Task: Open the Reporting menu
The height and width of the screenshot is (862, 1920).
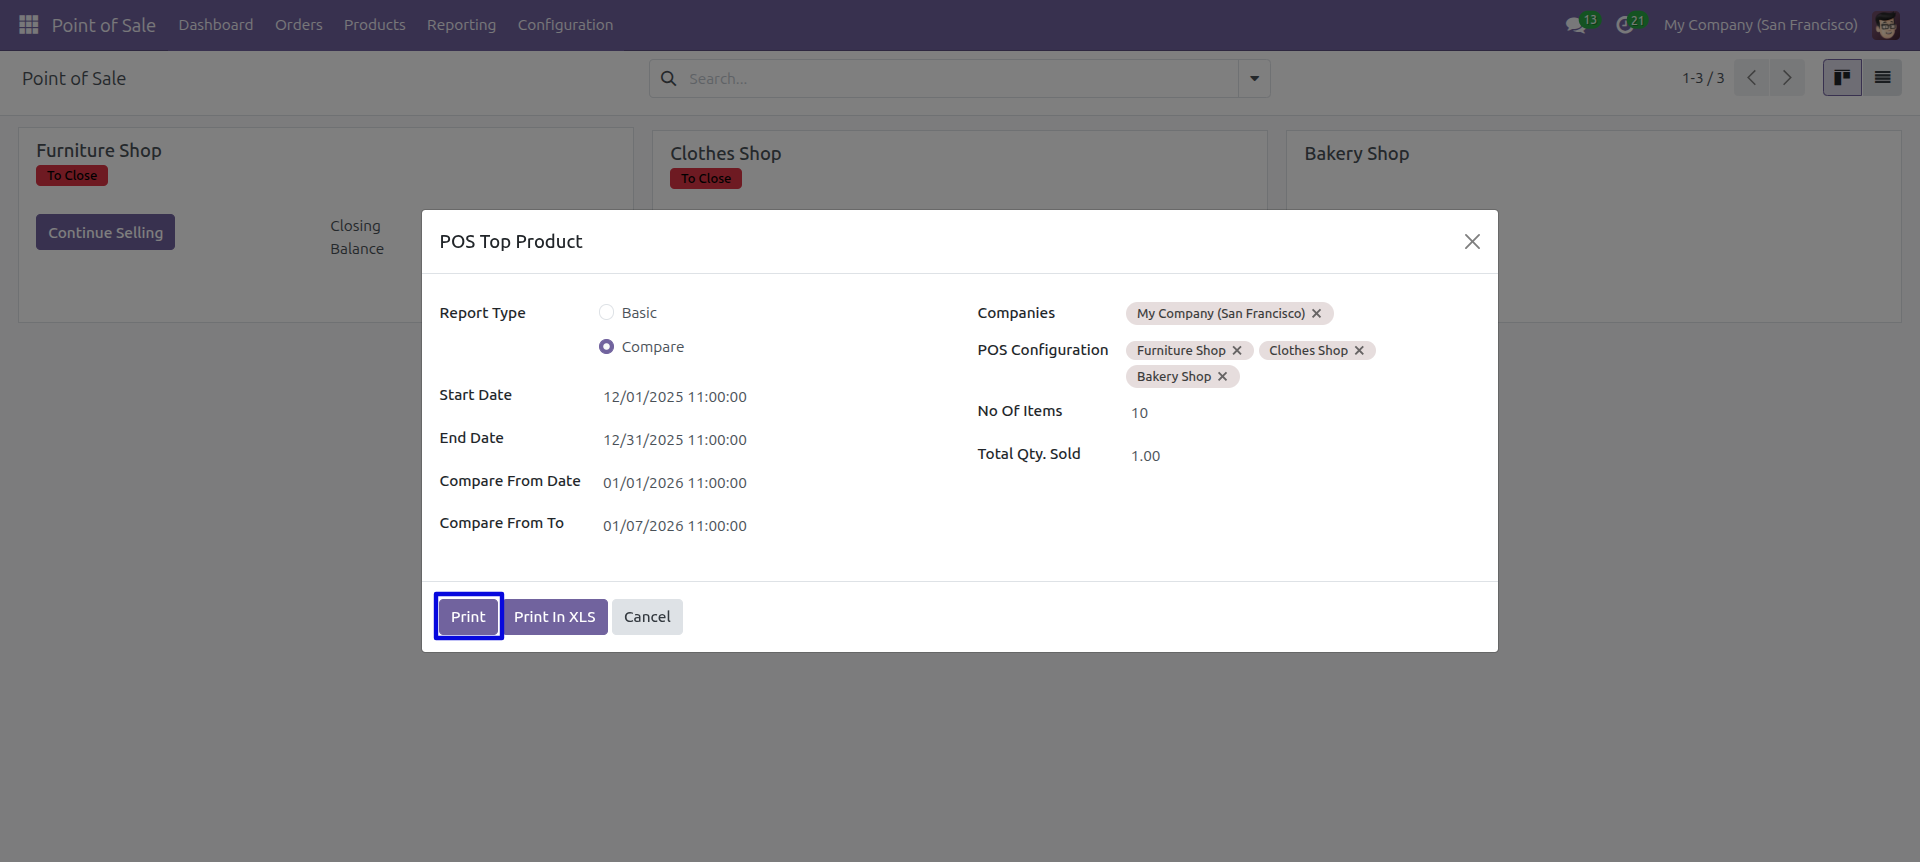Action: tap(461, 25)
